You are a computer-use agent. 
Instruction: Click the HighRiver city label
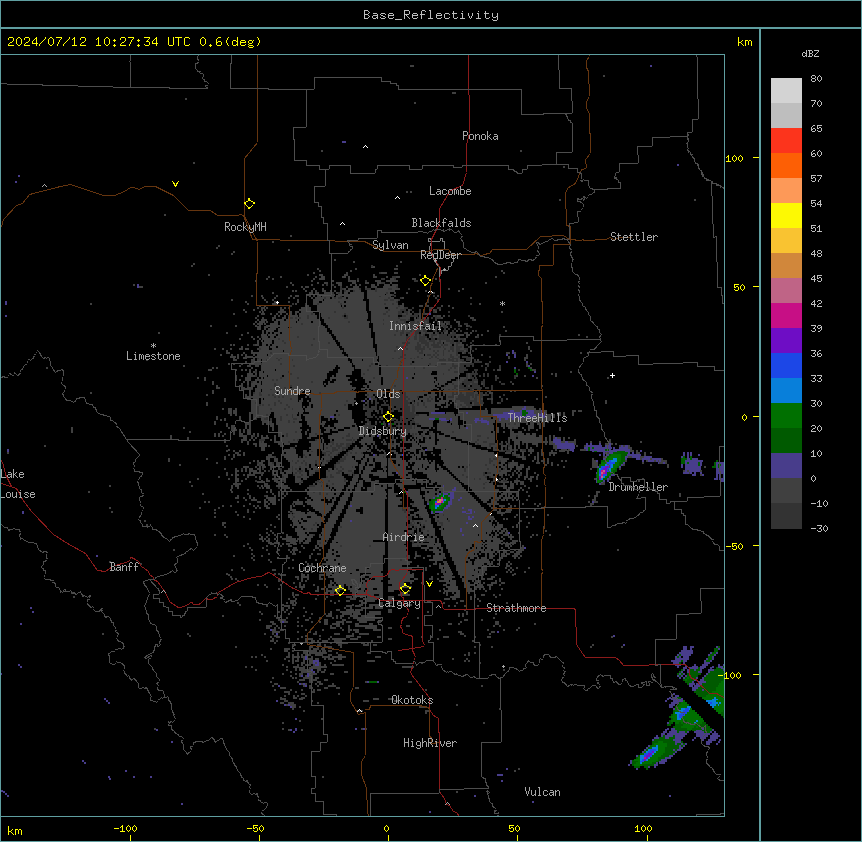430,743
